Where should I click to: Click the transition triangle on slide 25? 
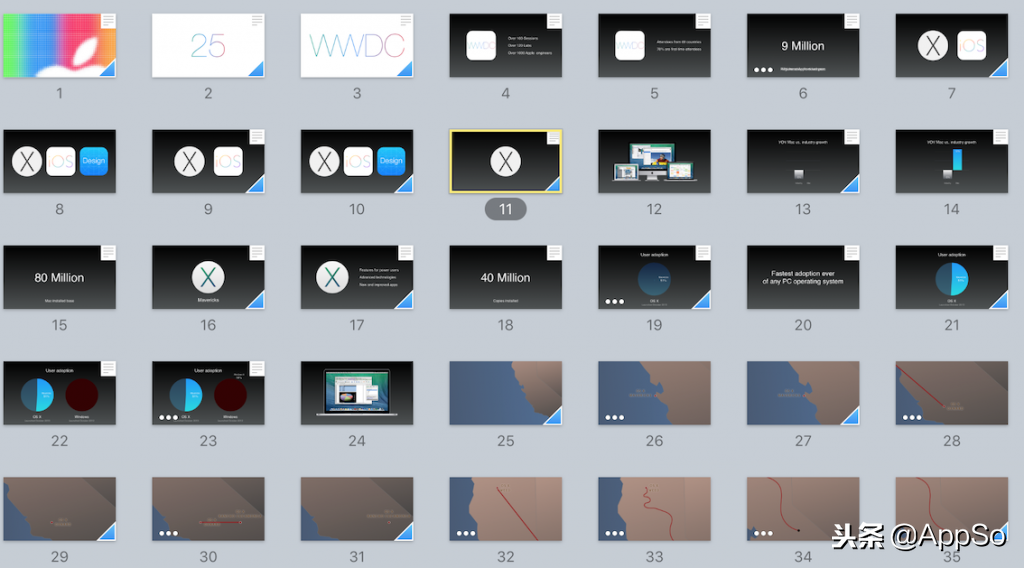point(555,417)
